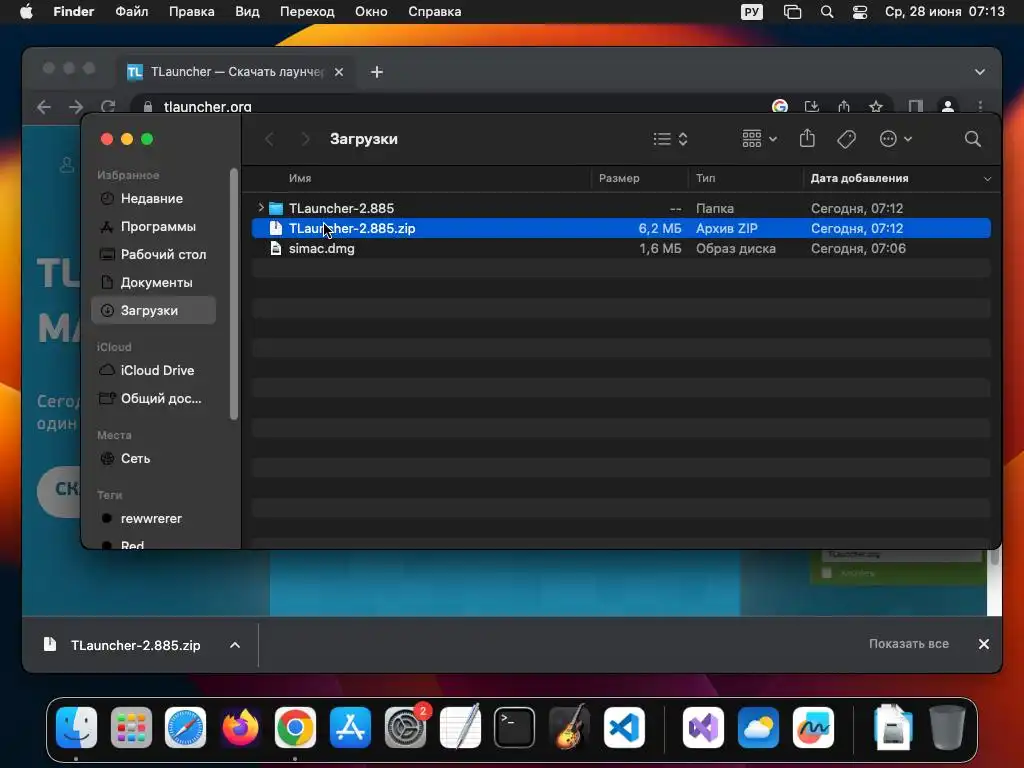Image resolution: width=1024 pixels, height=768 pixels.
Task: Select Документы in Finder sidebar
Action: point(153,282)
